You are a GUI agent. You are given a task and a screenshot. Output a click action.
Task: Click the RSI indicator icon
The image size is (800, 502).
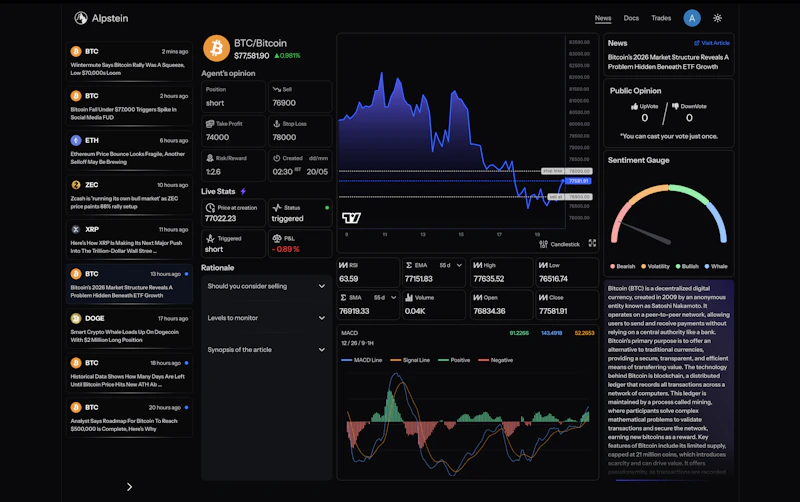pyautogui.click(x=343, y=265)
